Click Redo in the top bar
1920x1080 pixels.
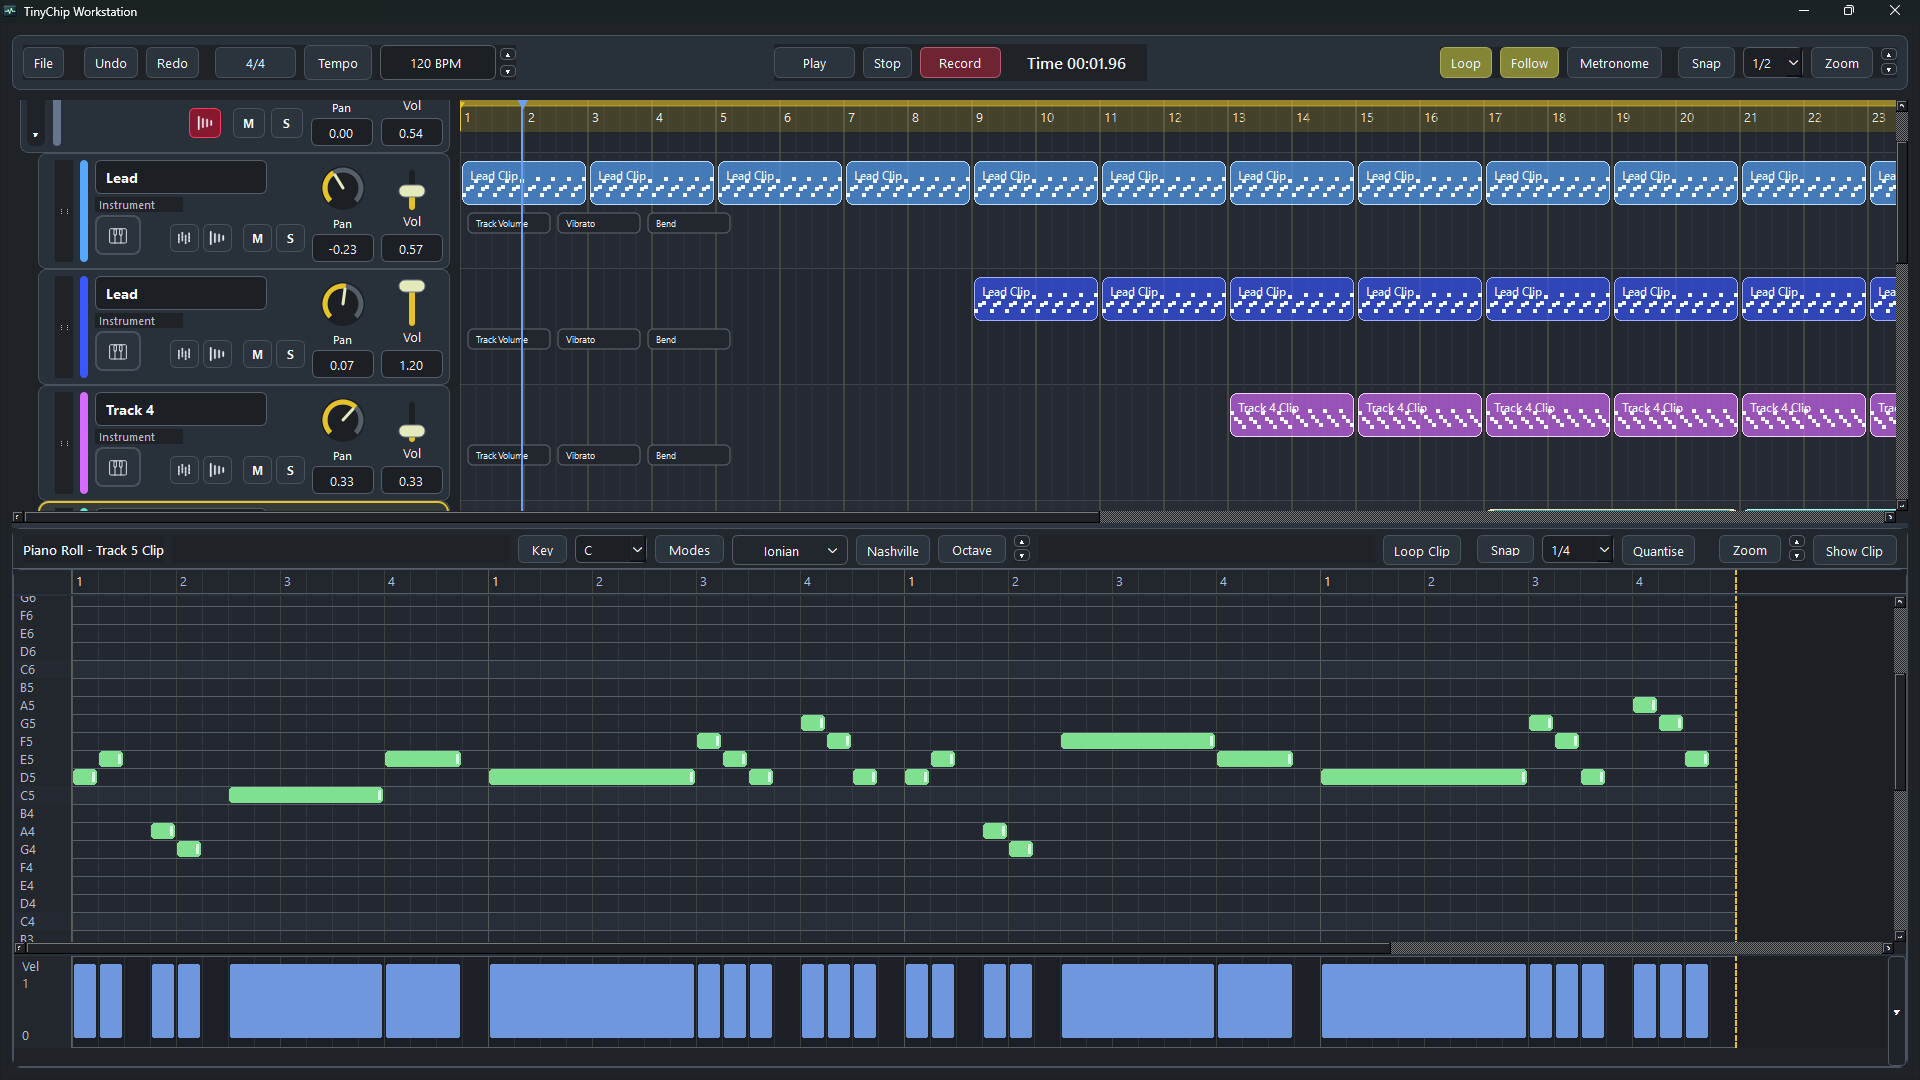tap(172, 63)
